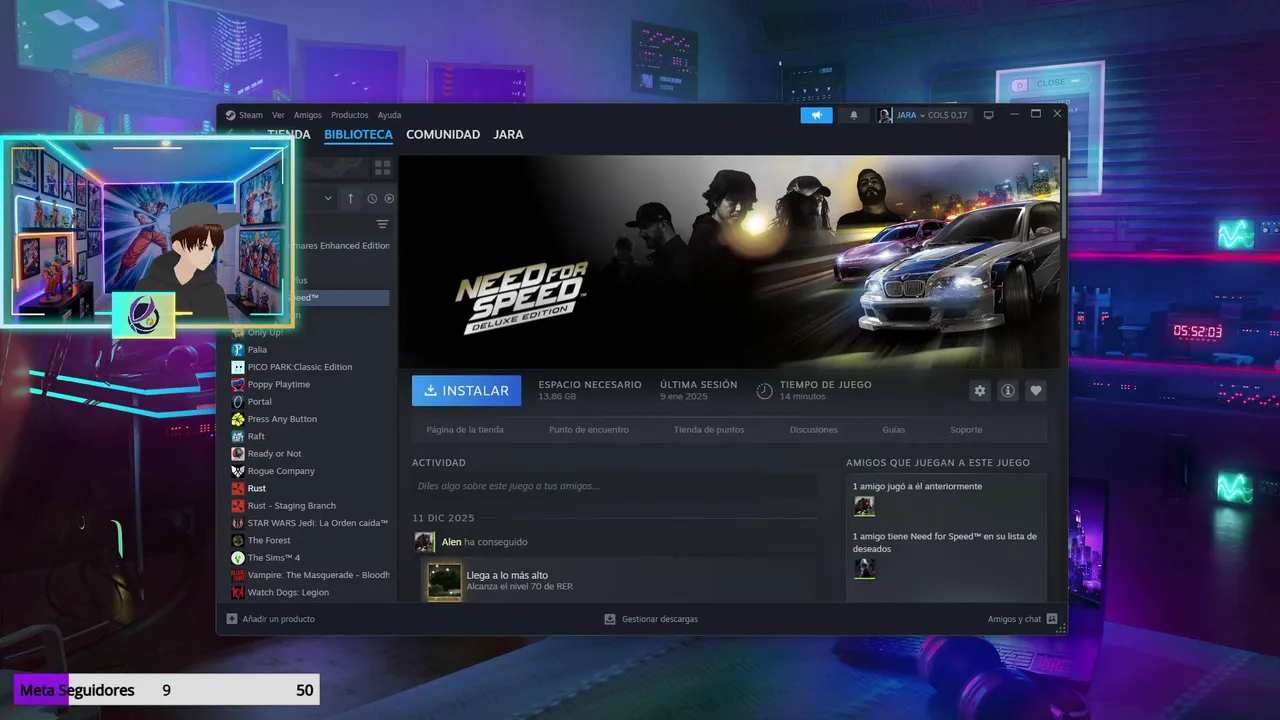Open Punto de encuentro link
Screen dimensions: 1280x720
pos(589,430)
